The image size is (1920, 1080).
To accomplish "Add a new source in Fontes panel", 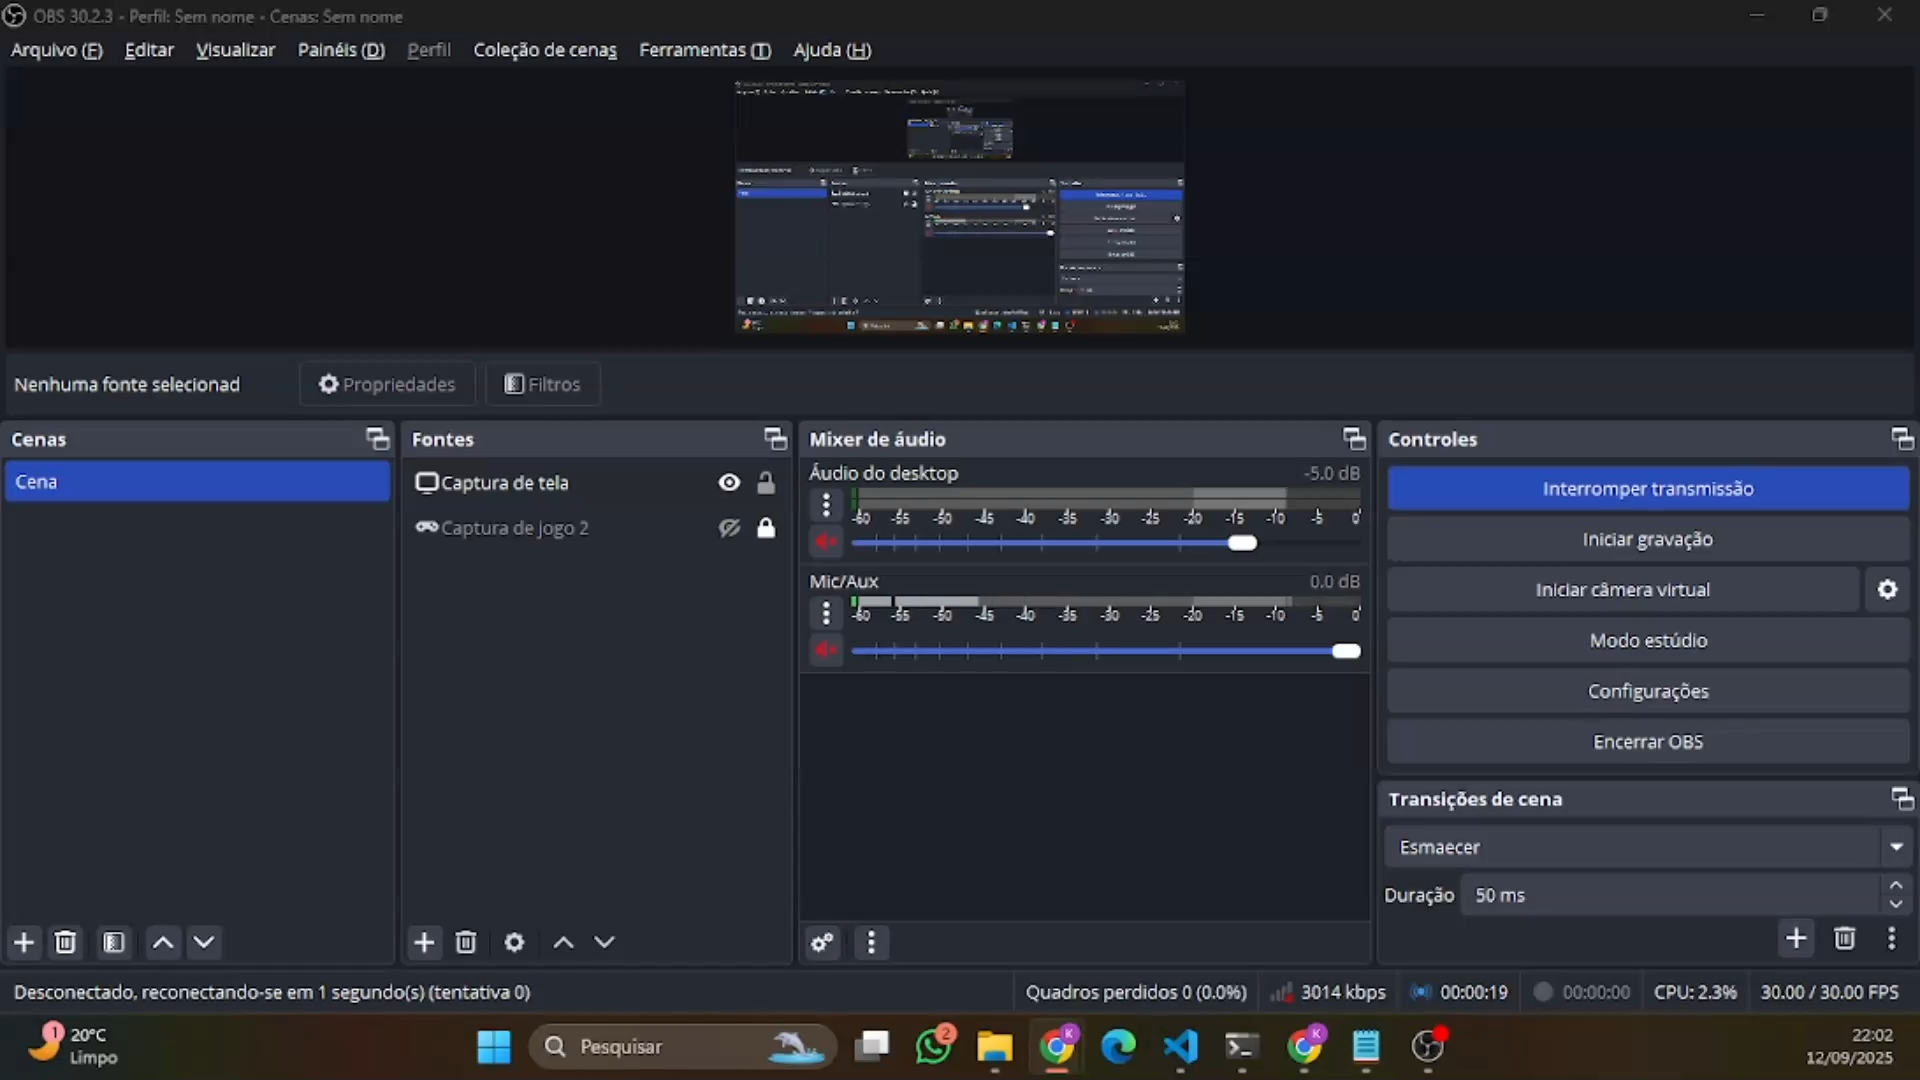I will [x=424, y=942].
